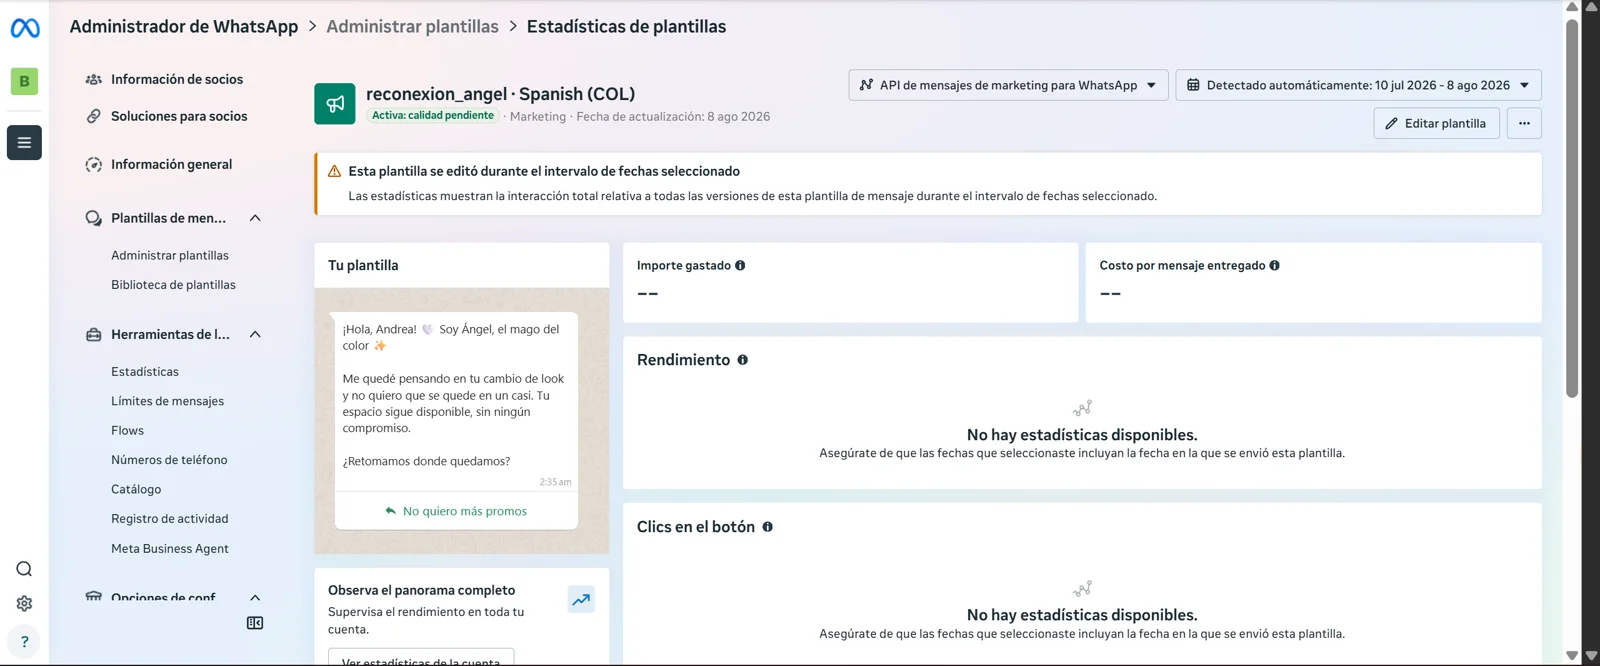Go to Administrador de WhatsApp breadcrumb
The width and height of the screenshot is (1600, 666).
coord(184,27)
